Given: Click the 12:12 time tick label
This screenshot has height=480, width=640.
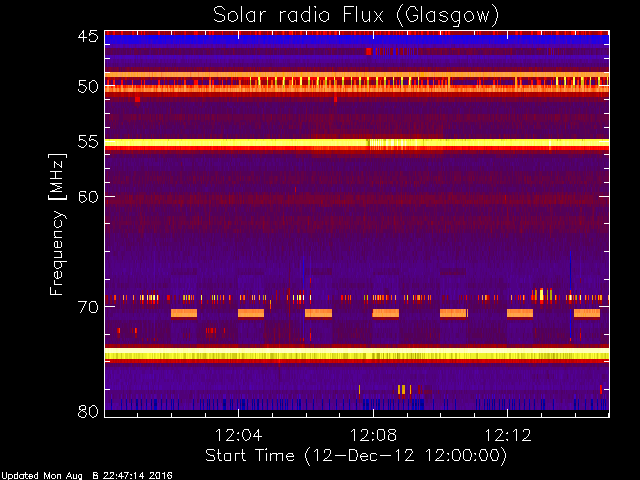Looking at the screenshot, I should tap(508, 435).
